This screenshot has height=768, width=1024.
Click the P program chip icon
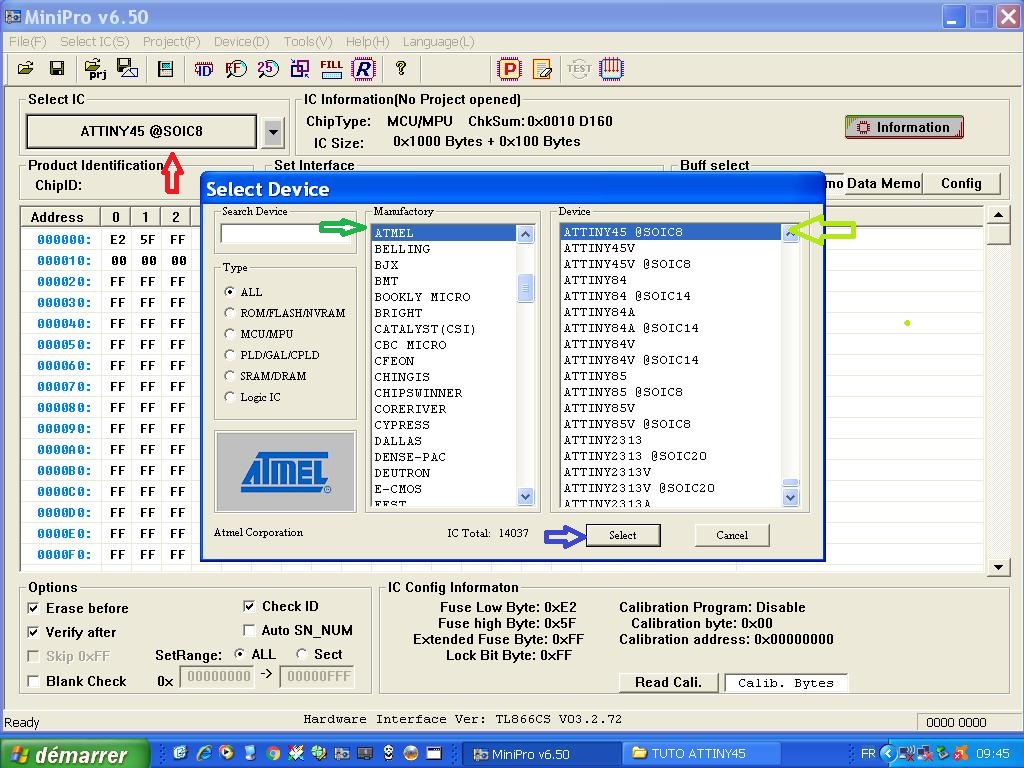pyautogui.click(x=509, y=69)
